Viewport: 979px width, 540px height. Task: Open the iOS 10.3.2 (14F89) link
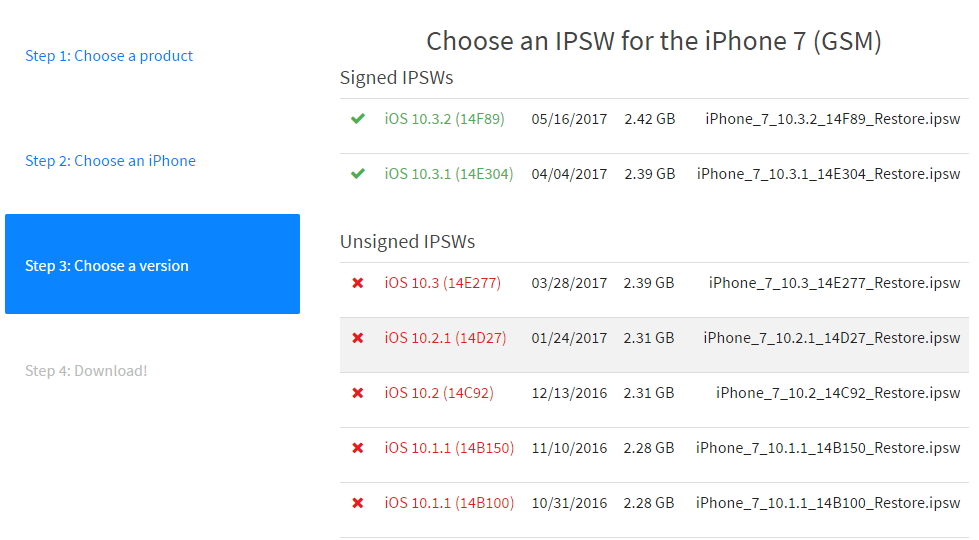click(444, 119)
